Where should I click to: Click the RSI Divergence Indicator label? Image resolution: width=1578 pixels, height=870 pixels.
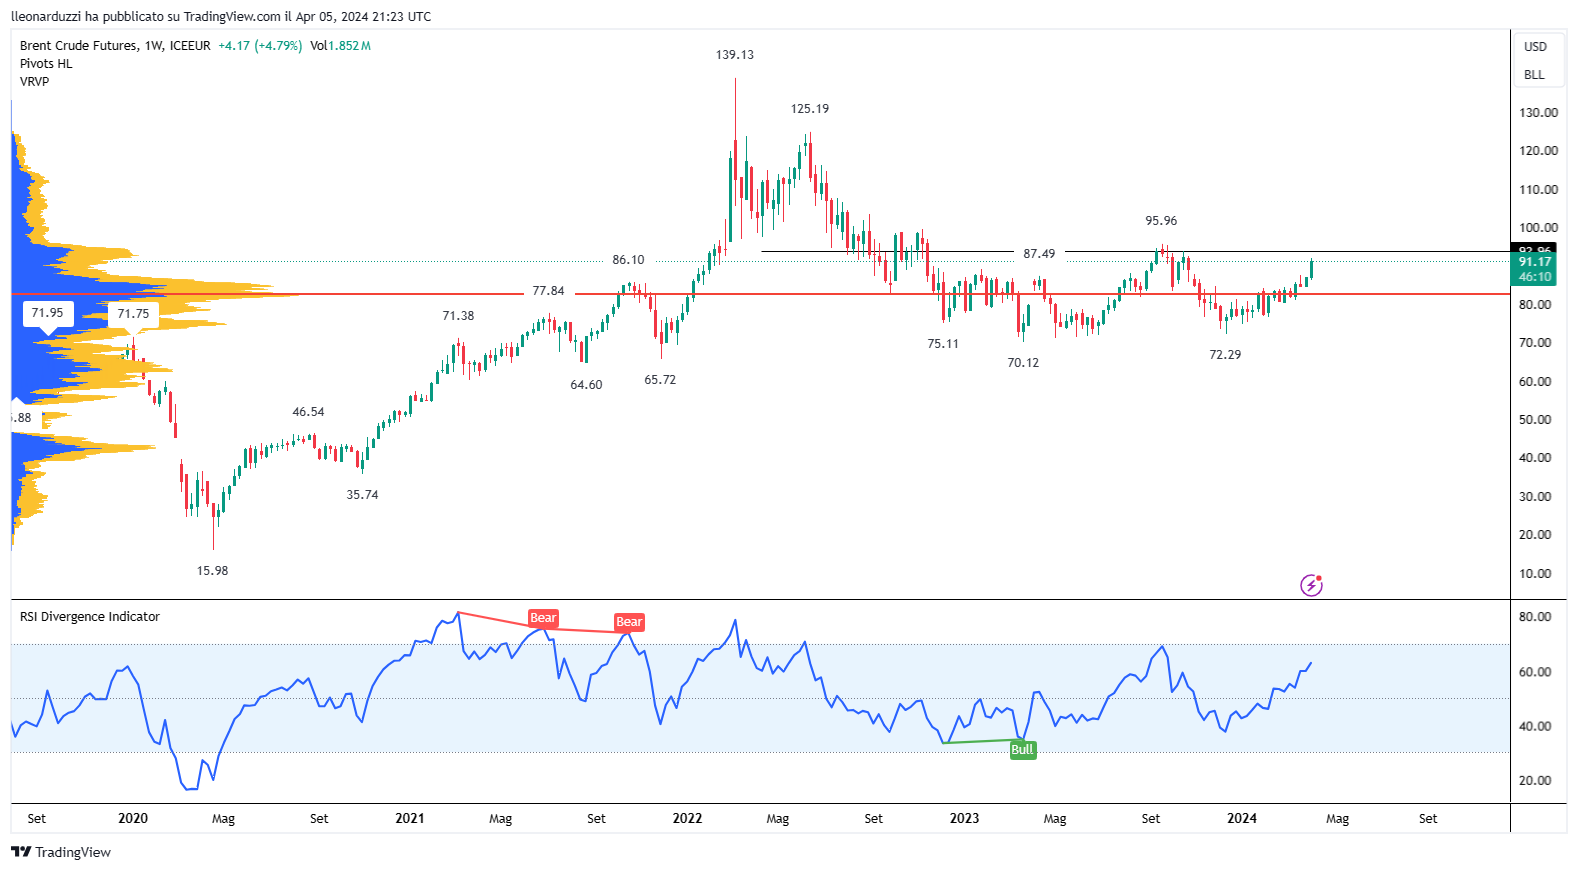[x=90, y=617]
